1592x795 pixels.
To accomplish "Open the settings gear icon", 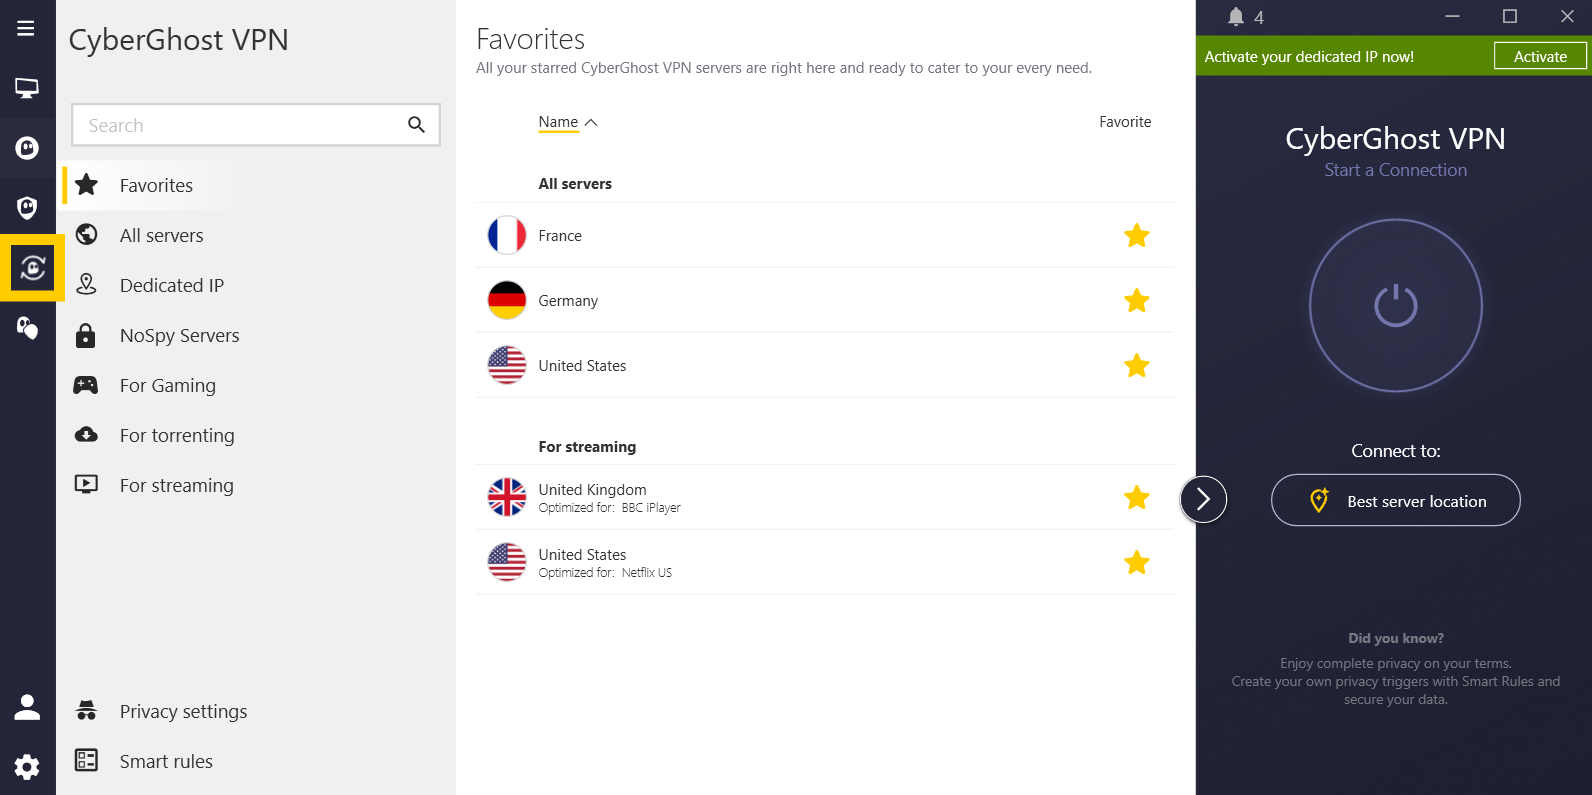I will (27, 767).
